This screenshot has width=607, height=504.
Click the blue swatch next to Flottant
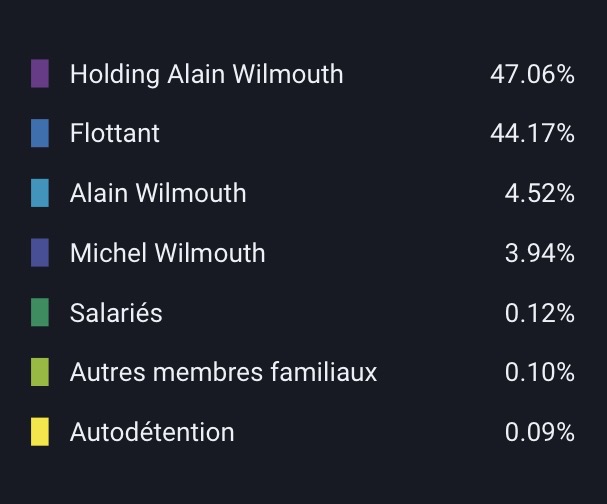[40, 133]
